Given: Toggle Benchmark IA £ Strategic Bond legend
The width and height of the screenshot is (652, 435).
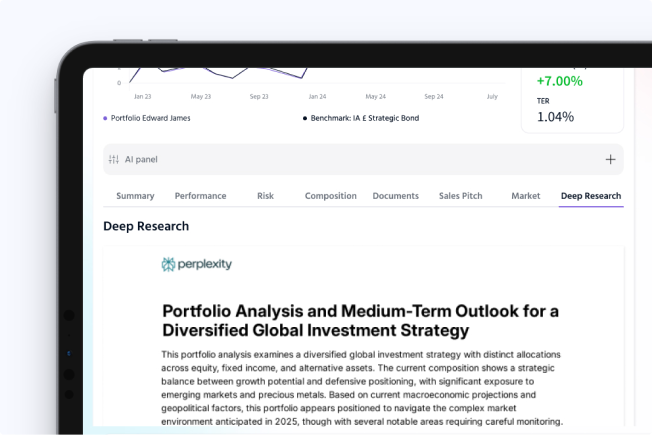Looking at the screenshot, I should [x=361, y=118].
